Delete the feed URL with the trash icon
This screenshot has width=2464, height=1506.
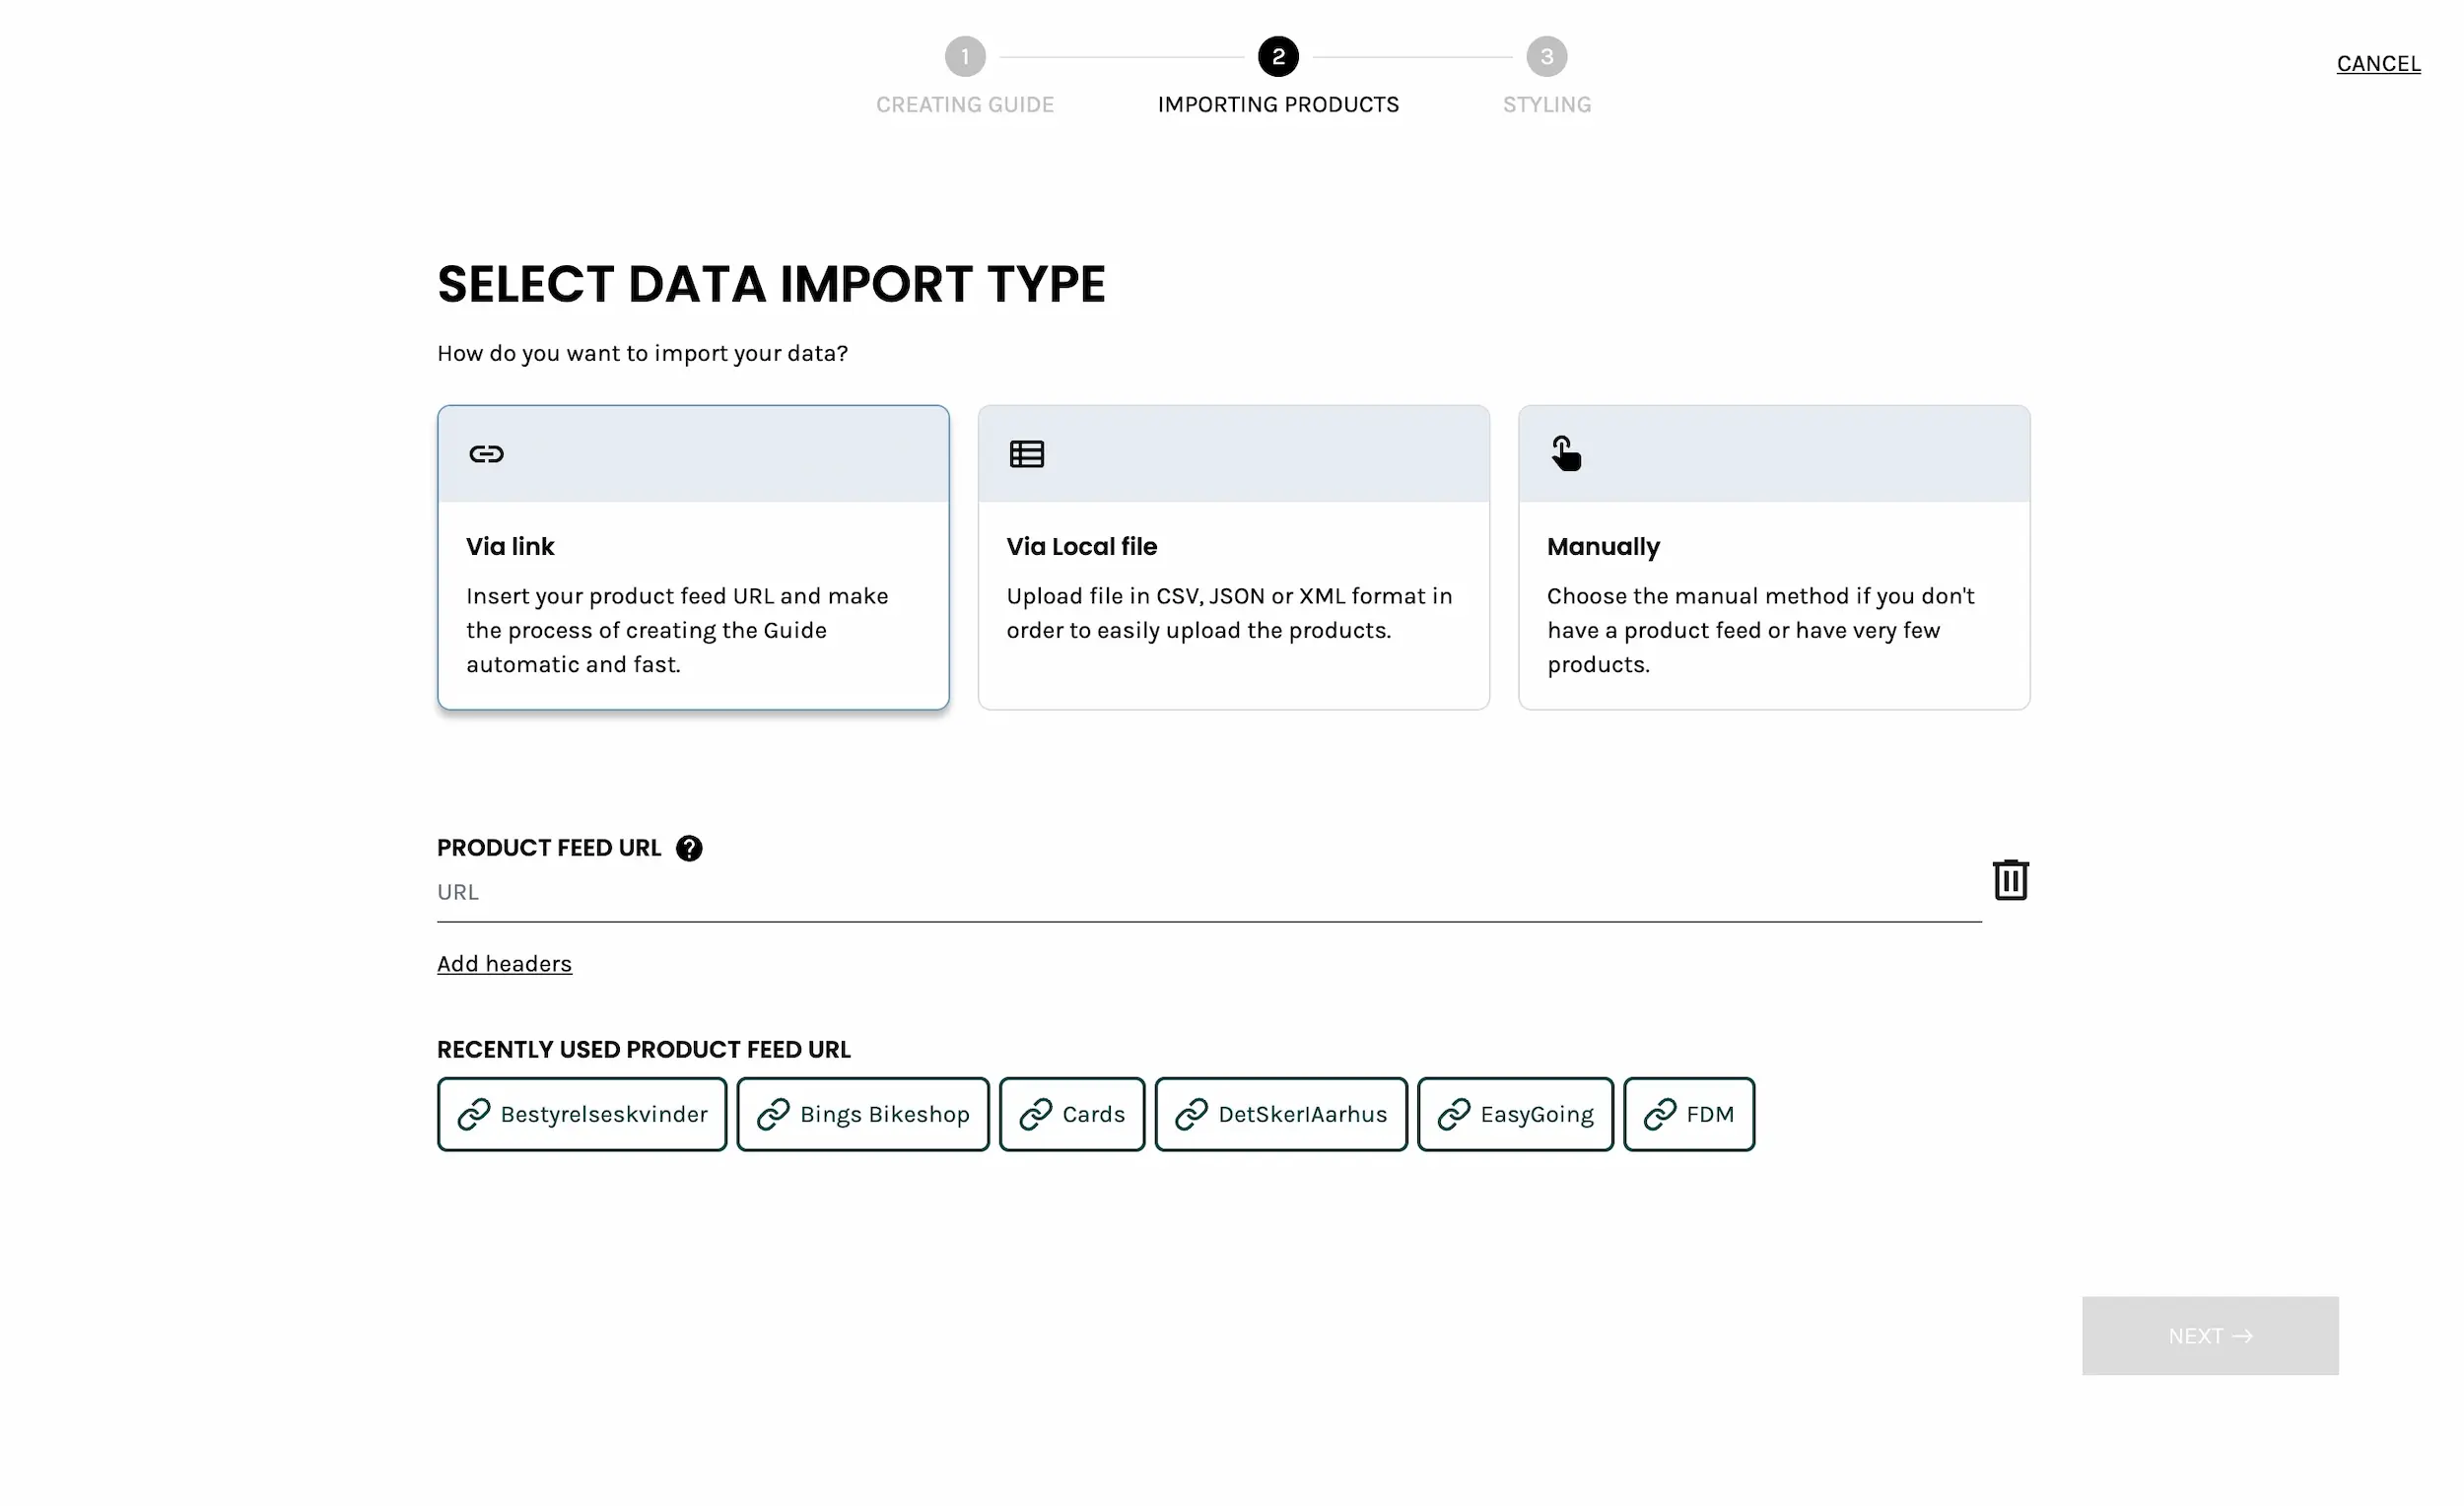tap(2010, 880)
